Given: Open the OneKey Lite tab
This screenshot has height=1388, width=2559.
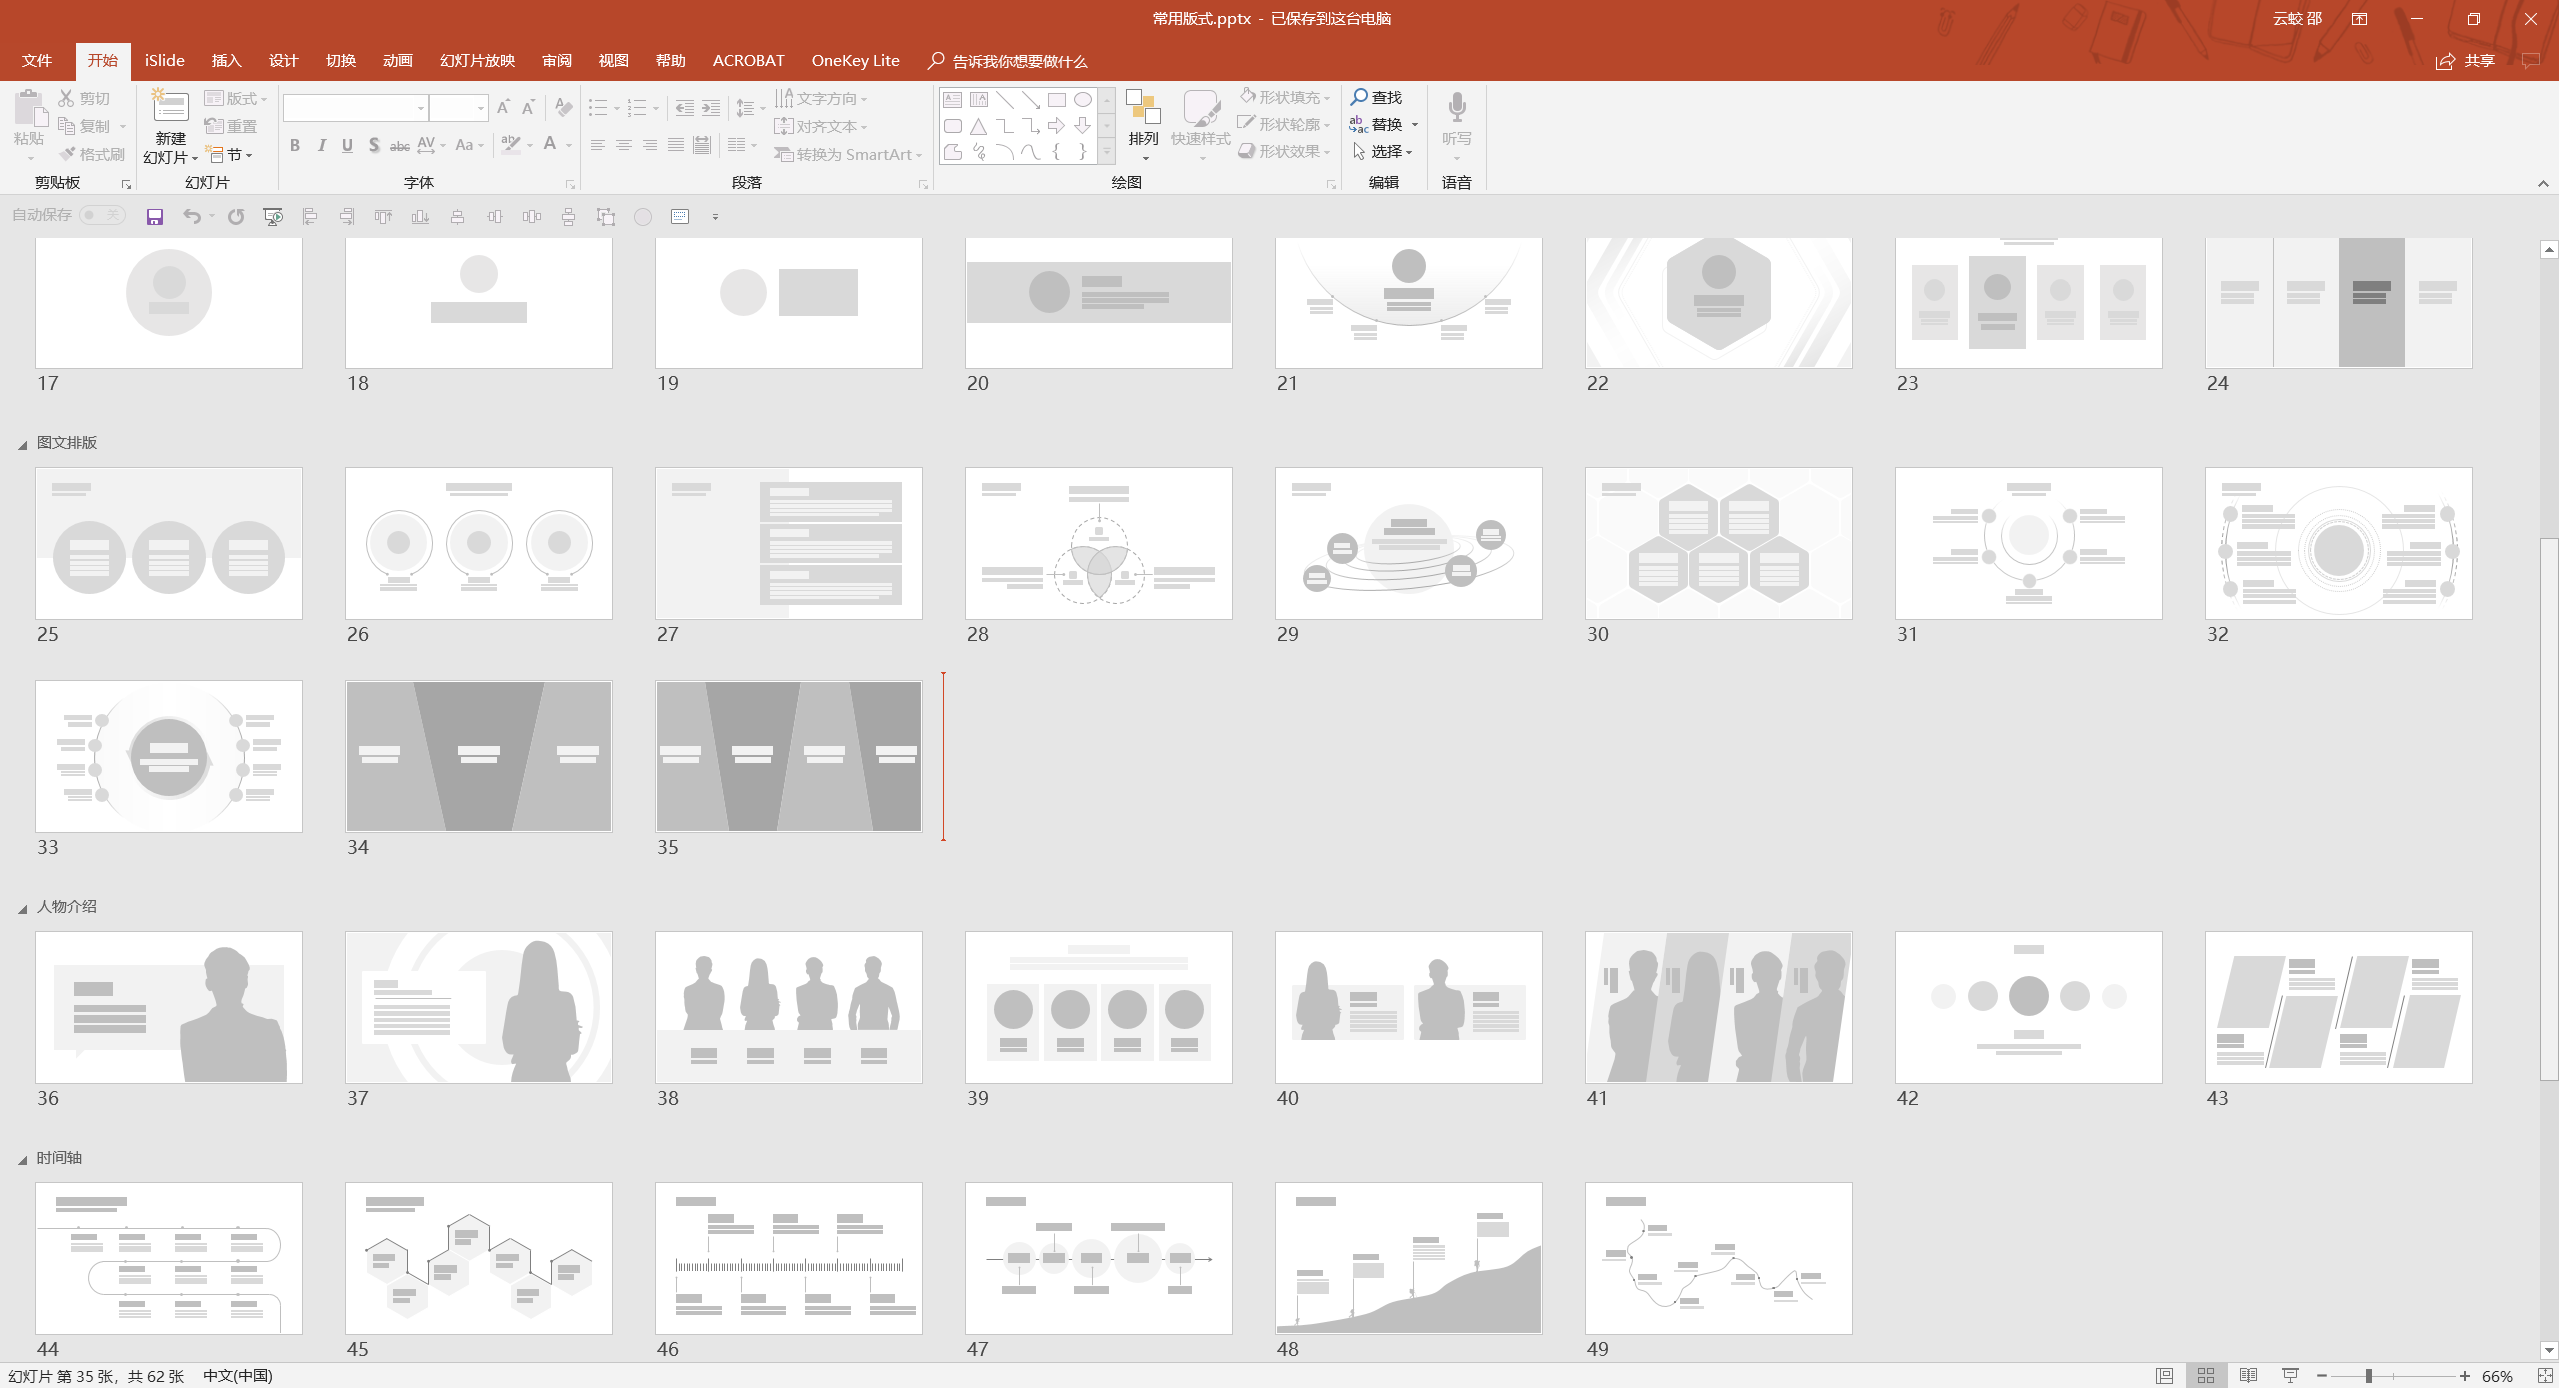Looking at the screenshot, I should pyautogui.click(x=855, y=61).
